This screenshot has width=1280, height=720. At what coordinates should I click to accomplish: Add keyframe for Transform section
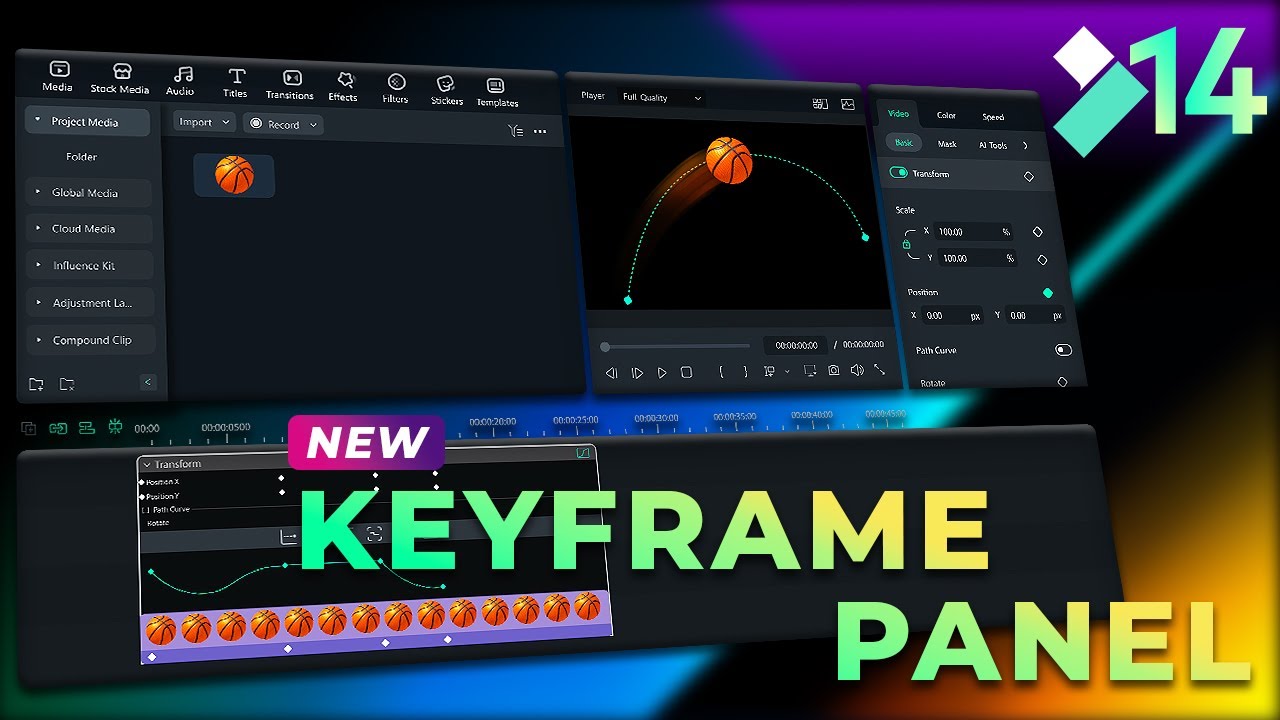1029,176
